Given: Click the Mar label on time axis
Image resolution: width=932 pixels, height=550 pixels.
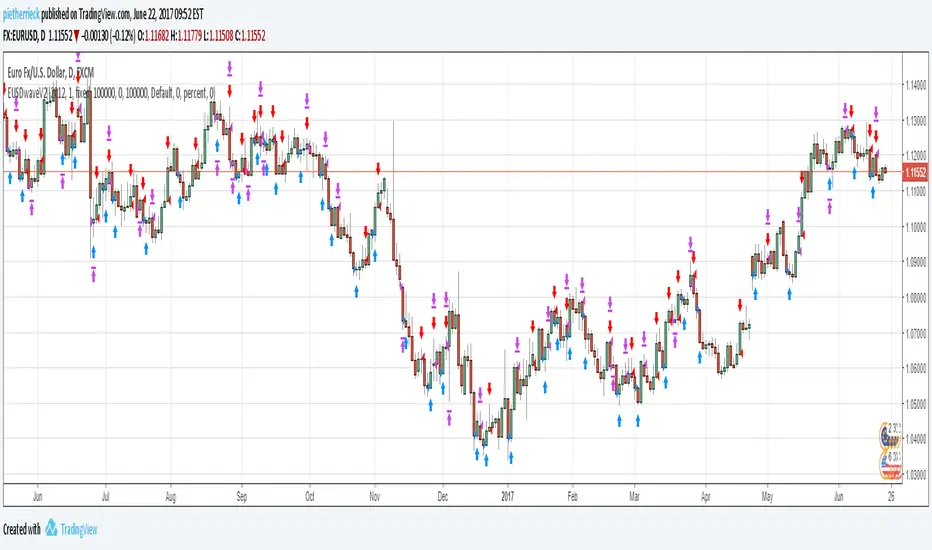Looking at the screenshot, I should point(634,496).
